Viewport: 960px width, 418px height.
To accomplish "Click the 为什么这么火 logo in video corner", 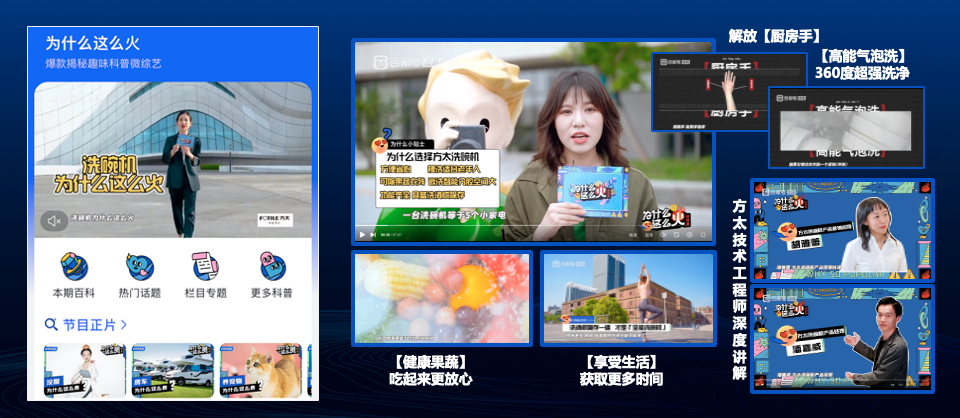I will click(665, 217).
